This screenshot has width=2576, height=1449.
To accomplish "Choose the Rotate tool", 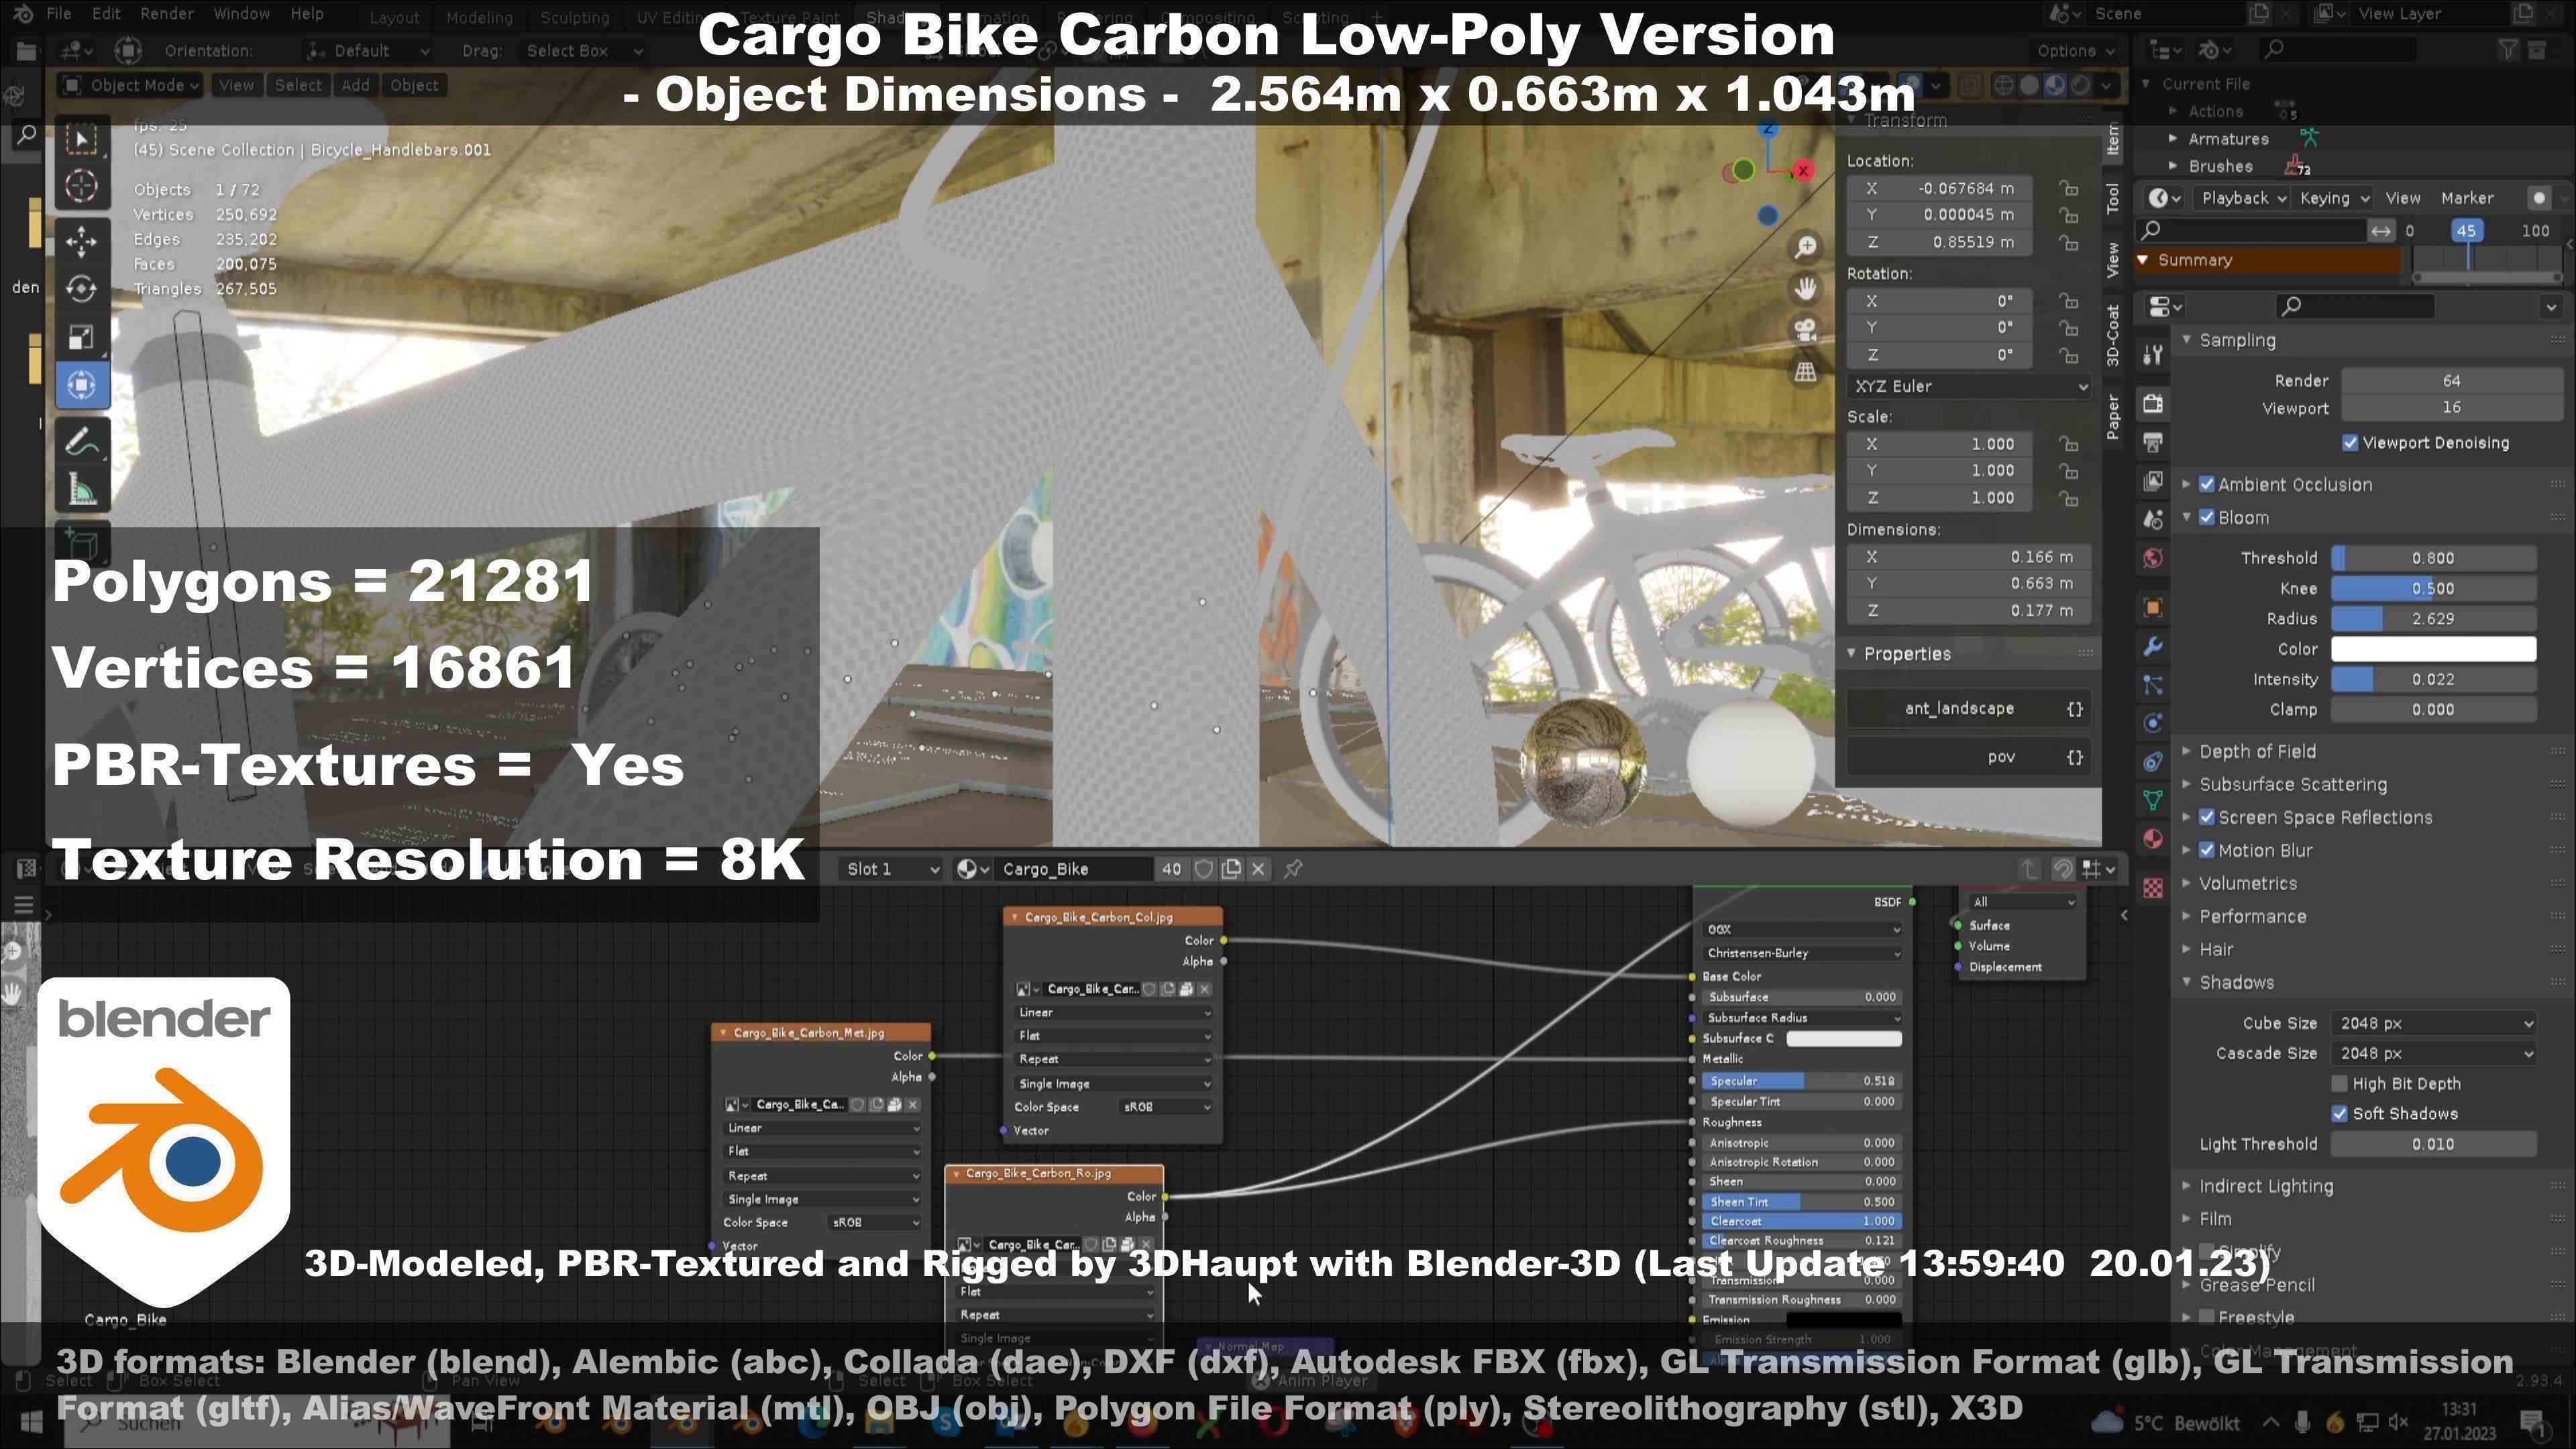I will point(82,289).
